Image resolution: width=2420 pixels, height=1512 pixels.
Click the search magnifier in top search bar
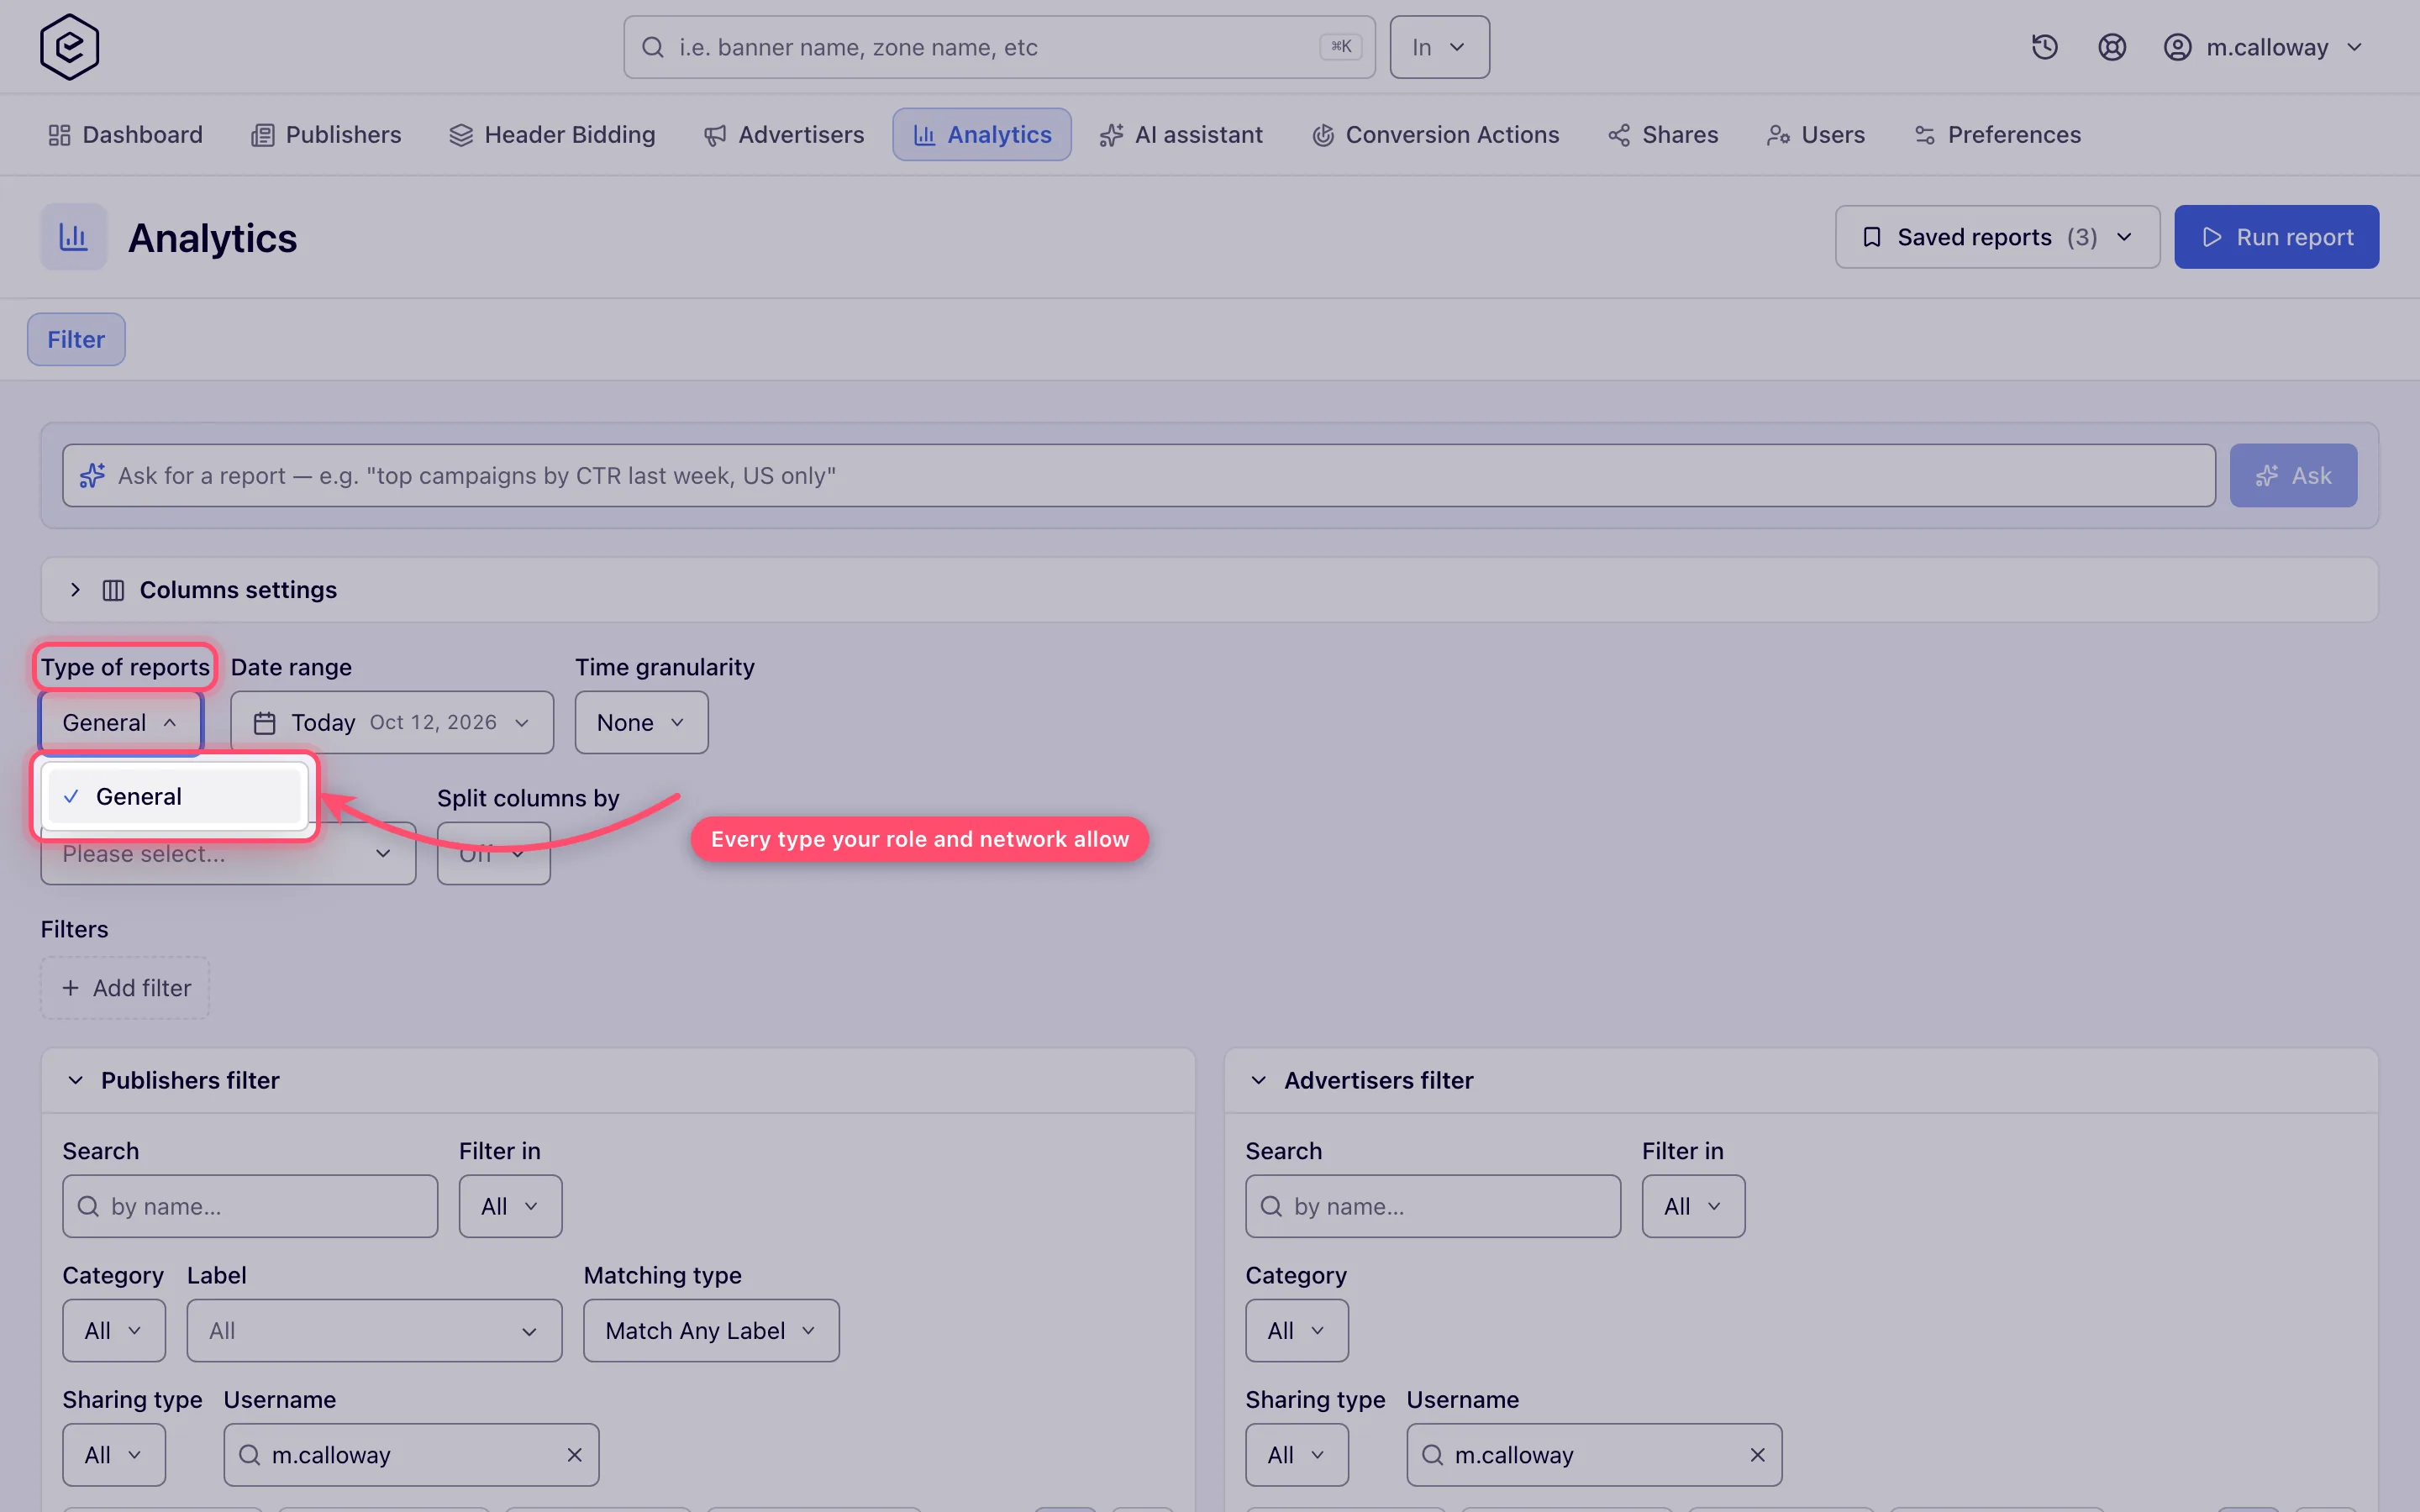pos(652,47)
